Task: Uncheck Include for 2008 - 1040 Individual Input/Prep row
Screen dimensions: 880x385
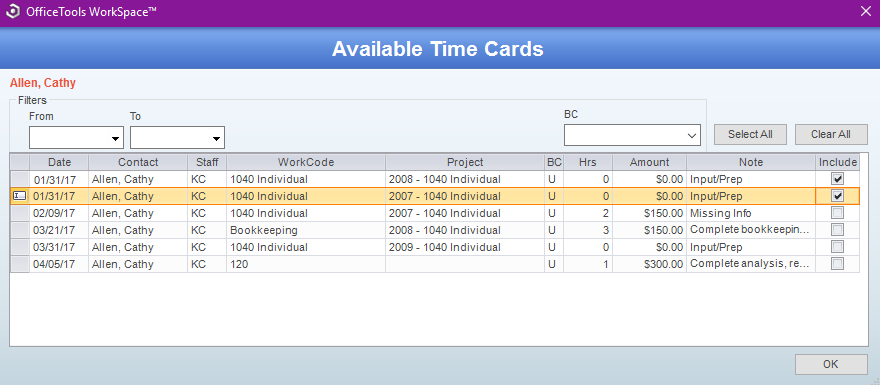Action: [x=837, y=179]
